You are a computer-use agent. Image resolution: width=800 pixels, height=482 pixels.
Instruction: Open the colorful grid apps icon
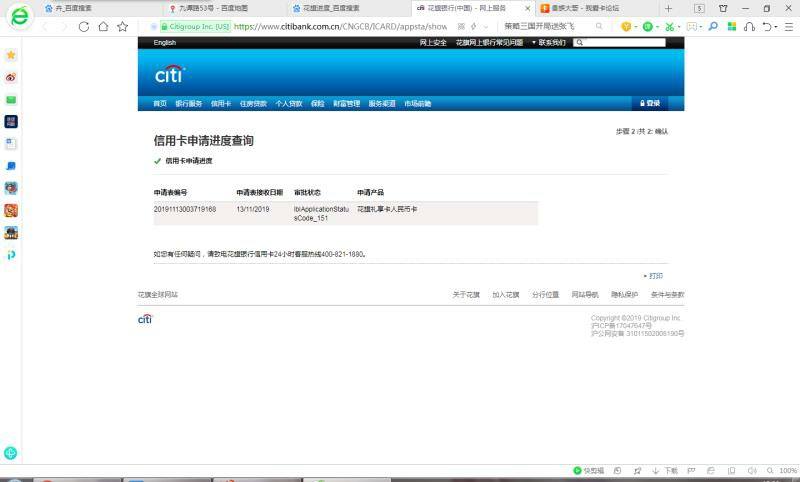click(x=732, y=27)
